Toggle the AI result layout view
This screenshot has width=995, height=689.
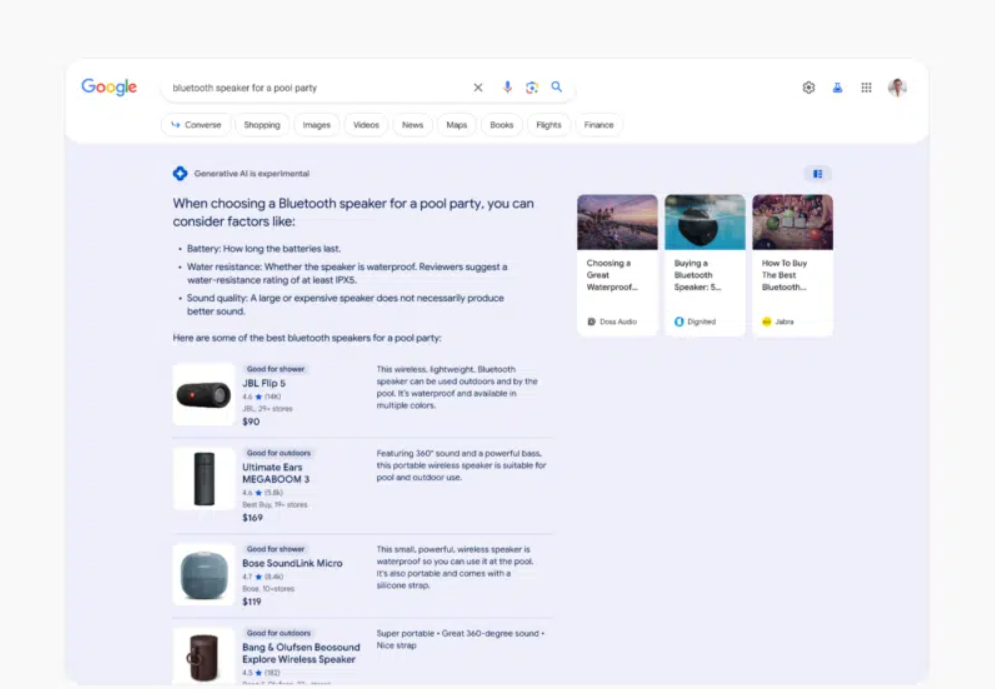coord(817,174)
